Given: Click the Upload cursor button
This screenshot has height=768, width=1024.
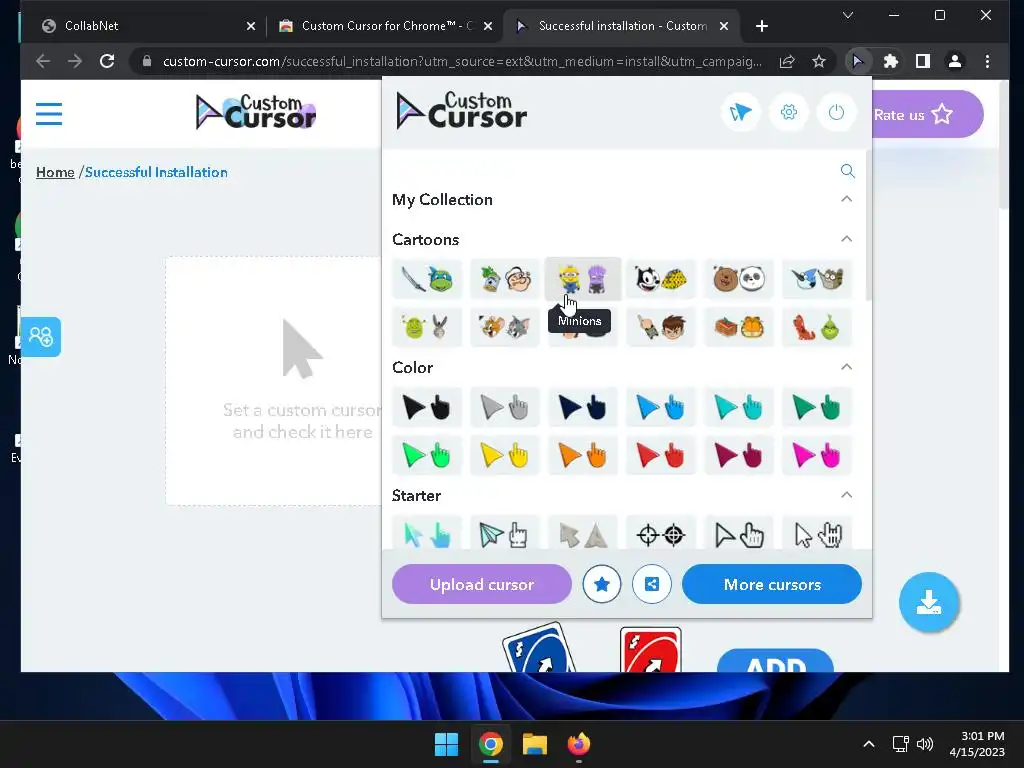Looking at the screenshot, I should 482,584.
